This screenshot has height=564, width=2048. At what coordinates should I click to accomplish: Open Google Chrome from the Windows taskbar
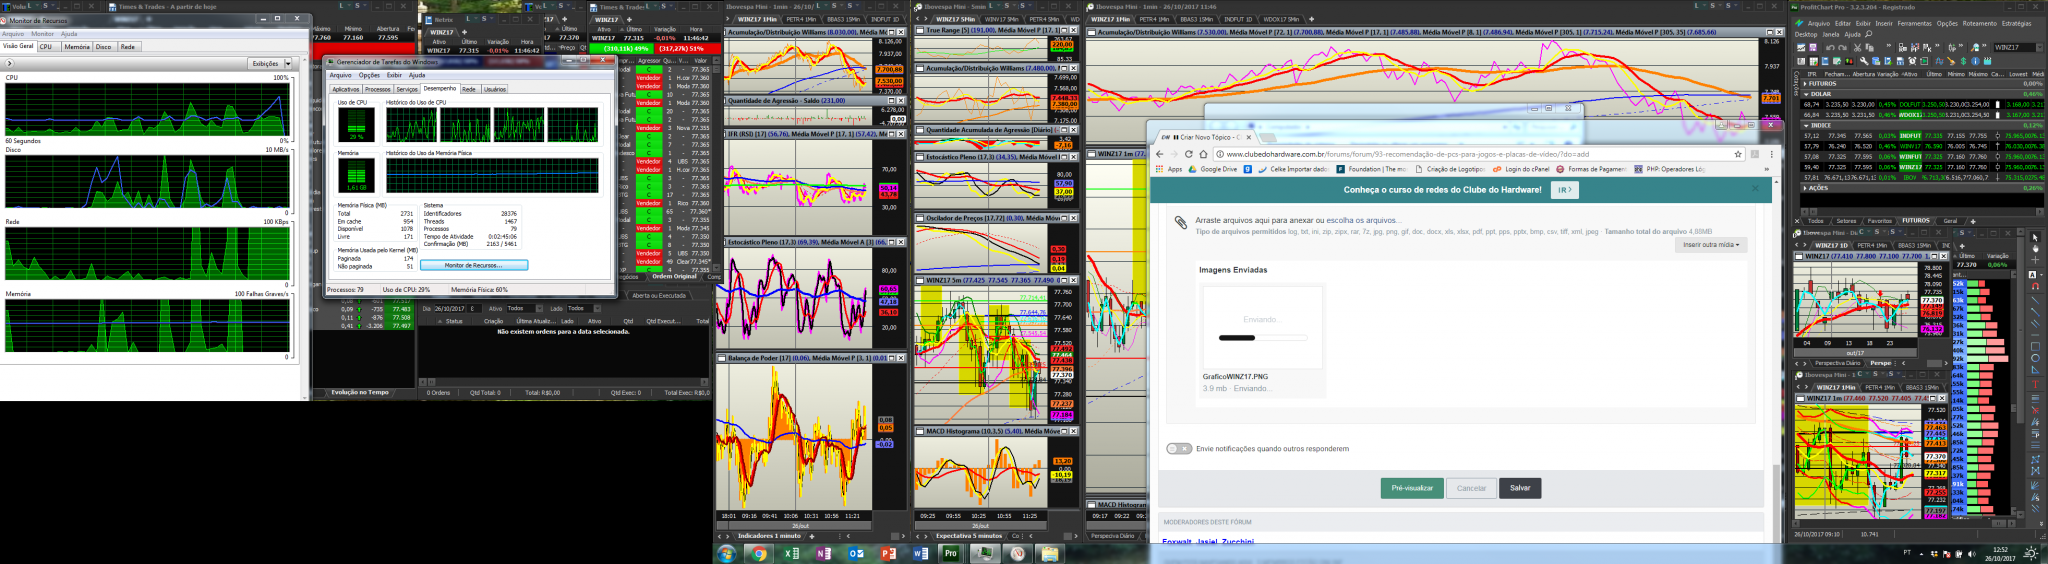[759, 553]
